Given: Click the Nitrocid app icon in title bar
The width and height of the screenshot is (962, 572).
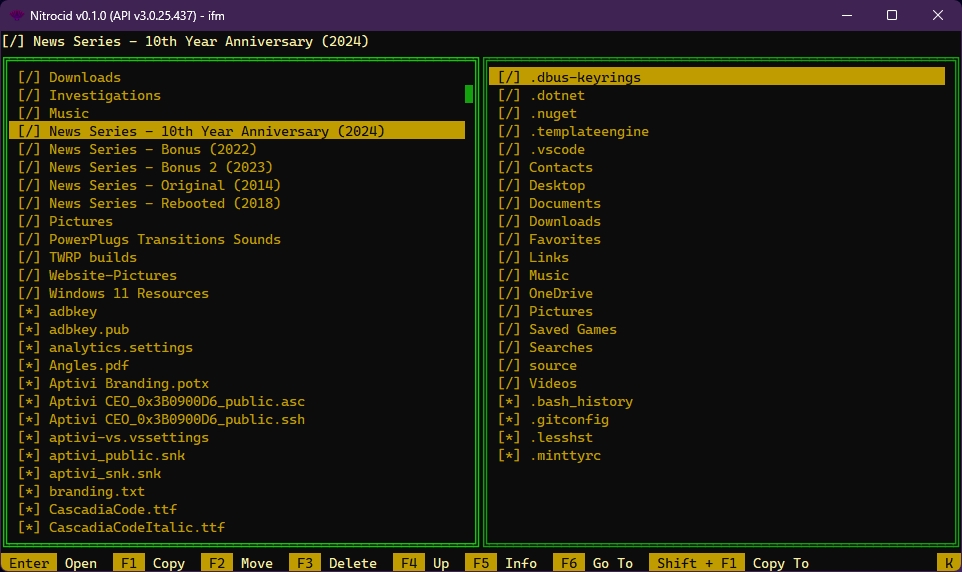Looking at the screenshot, I should click(17, 15).
